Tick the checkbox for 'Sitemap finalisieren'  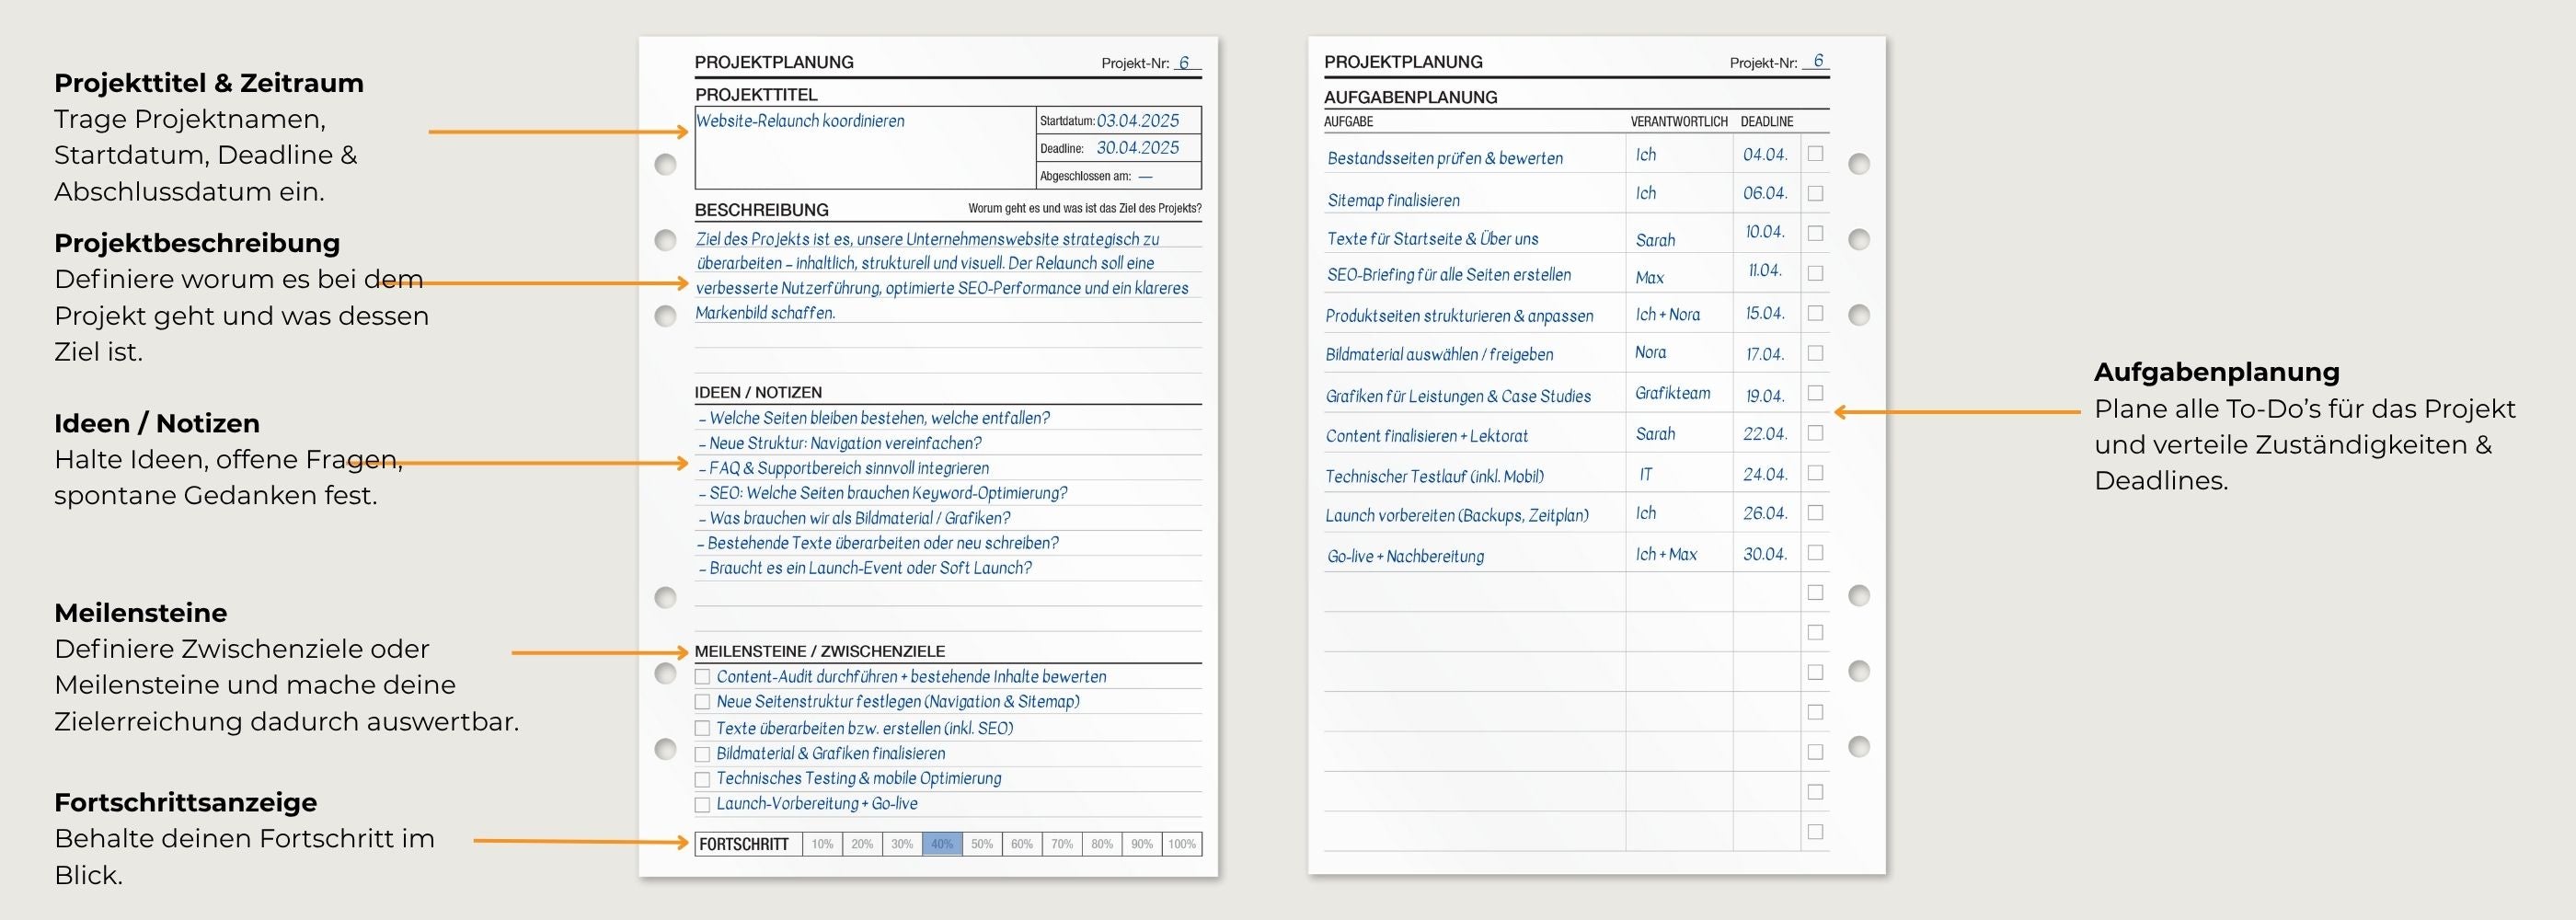point(1815,194)
